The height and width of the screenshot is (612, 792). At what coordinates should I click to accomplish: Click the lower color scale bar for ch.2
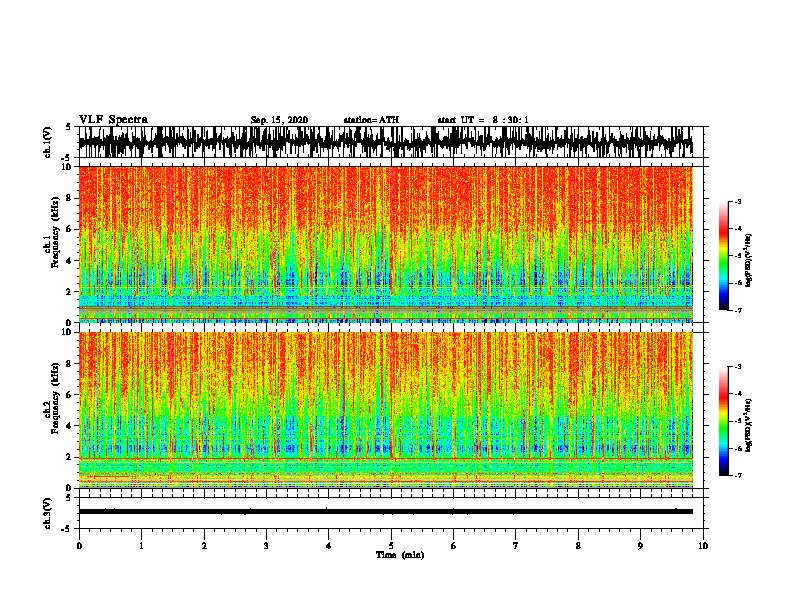(723, 421)
